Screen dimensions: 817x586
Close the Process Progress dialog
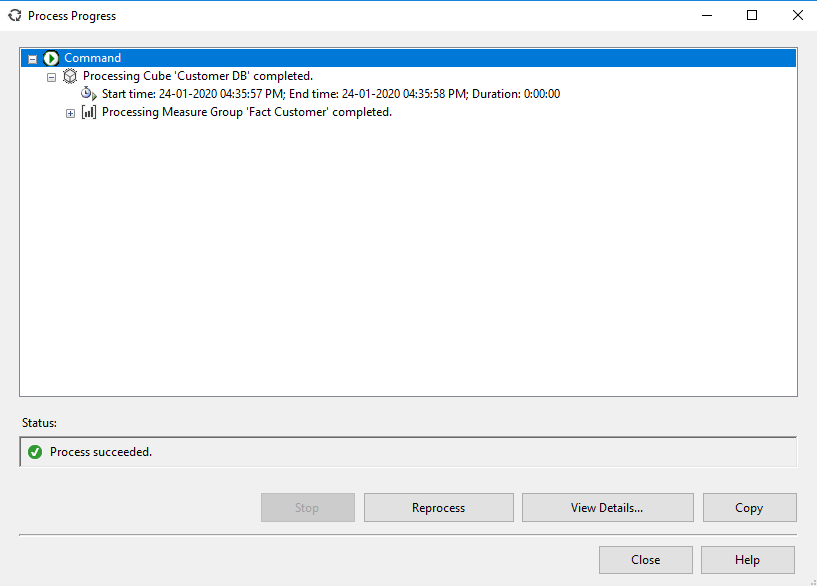645,559
